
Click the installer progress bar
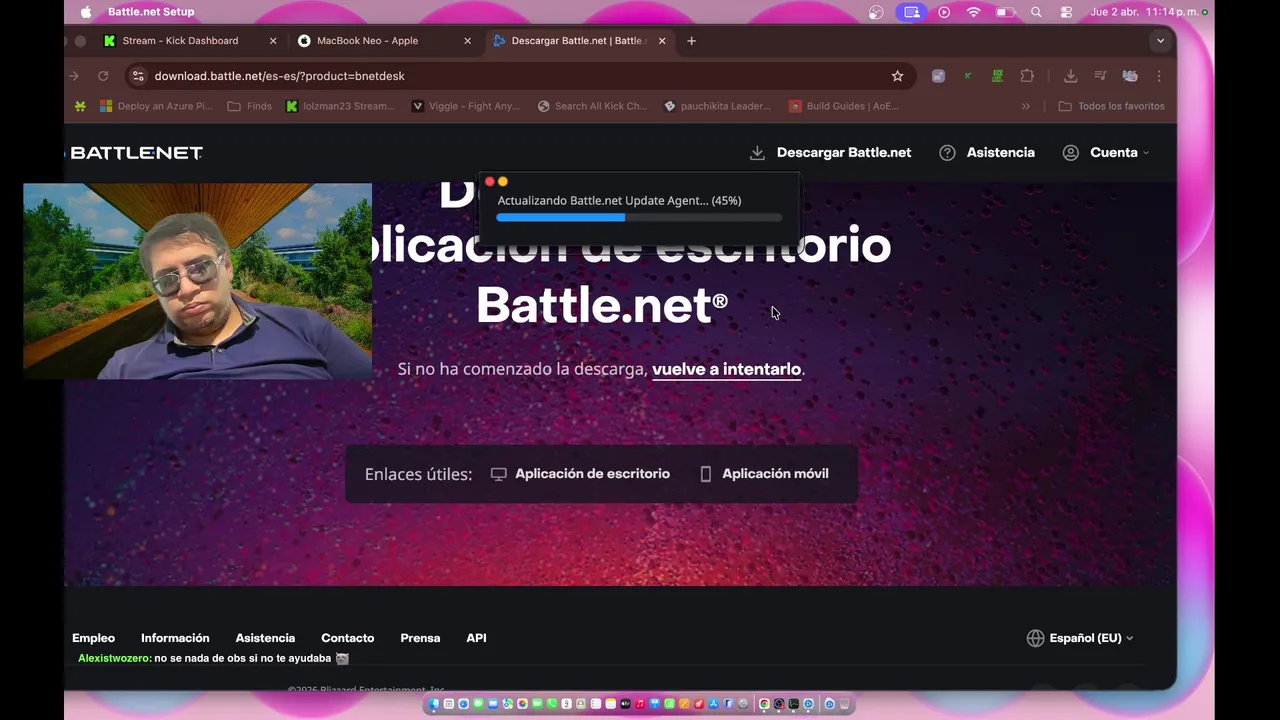click(x=639, y=217)
